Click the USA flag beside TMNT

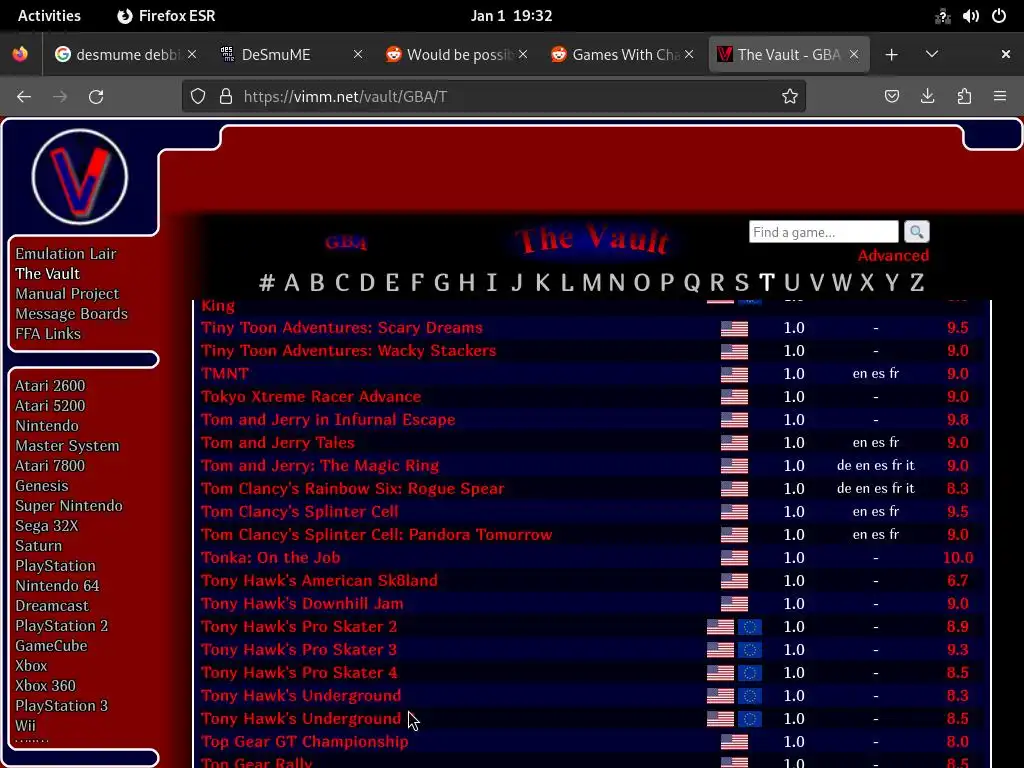(734, 374)
